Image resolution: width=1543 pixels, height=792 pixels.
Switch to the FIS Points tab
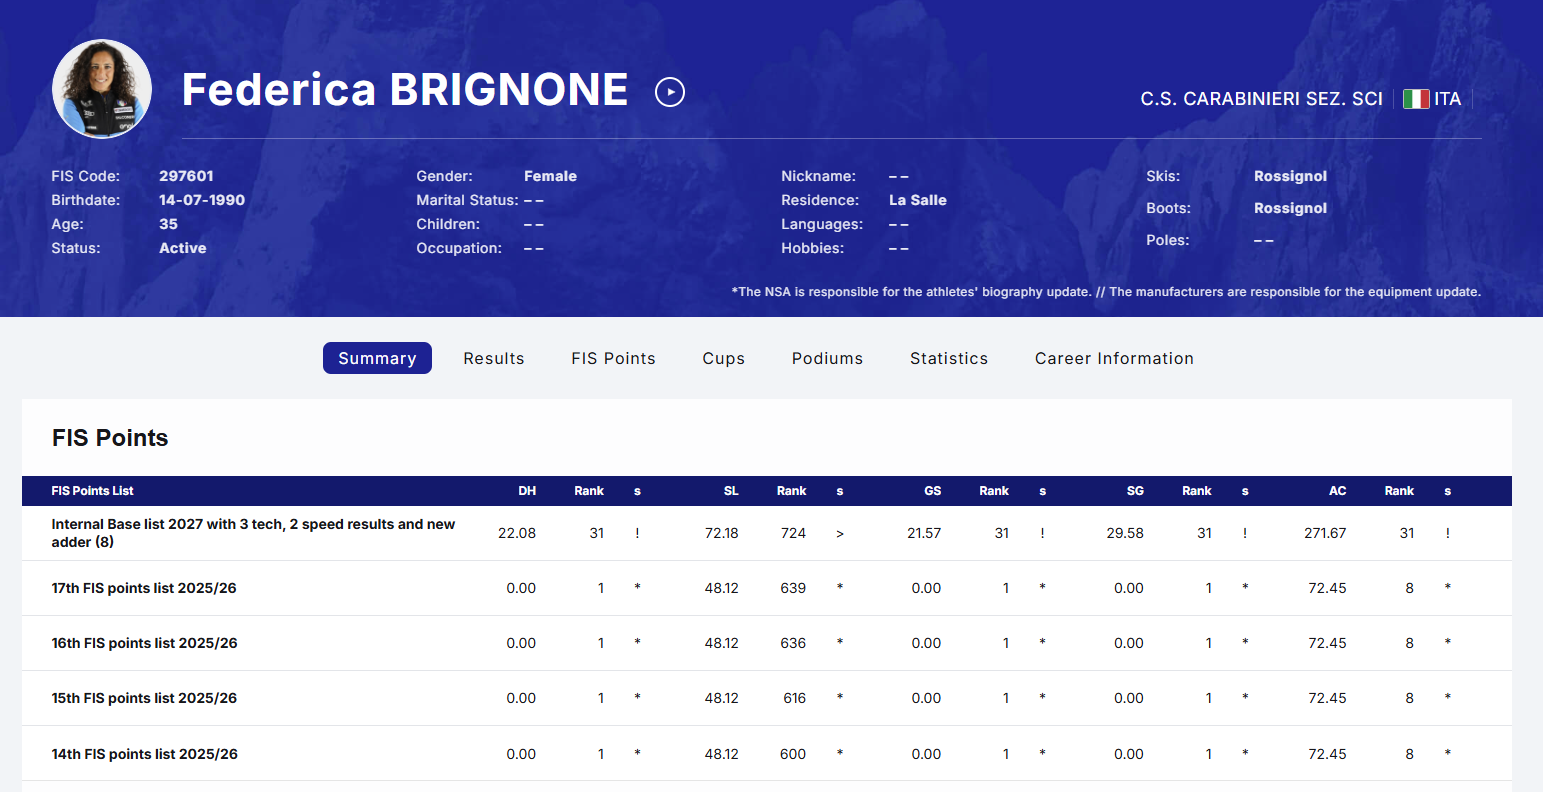[613, 358]
